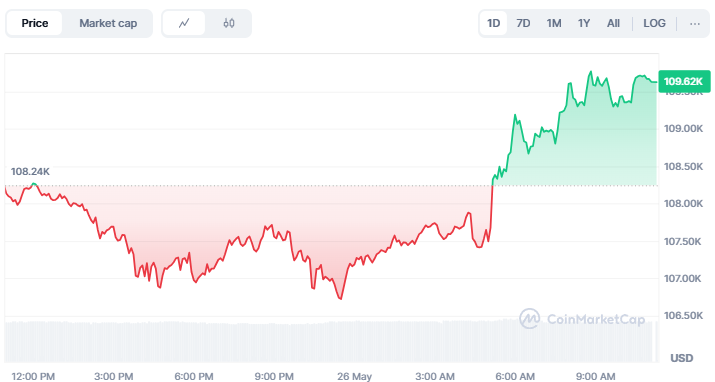Image resolution: width=715 pixels, height=382 pixels.
Task: Click the 9:00 AM time axis label
Action: pyautogui.click(x=595, y=377)
